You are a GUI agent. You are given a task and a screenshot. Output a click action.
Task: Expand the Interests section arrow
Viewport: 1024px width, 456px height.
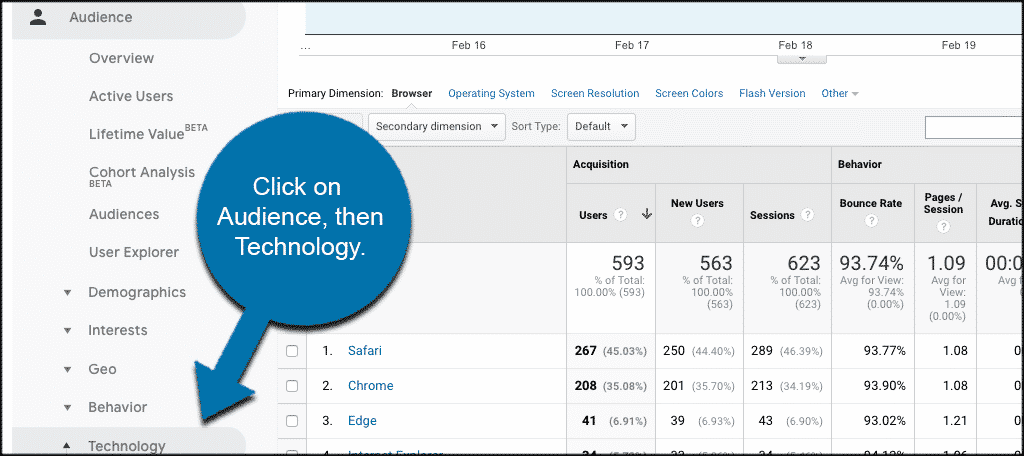pos(67,331)
